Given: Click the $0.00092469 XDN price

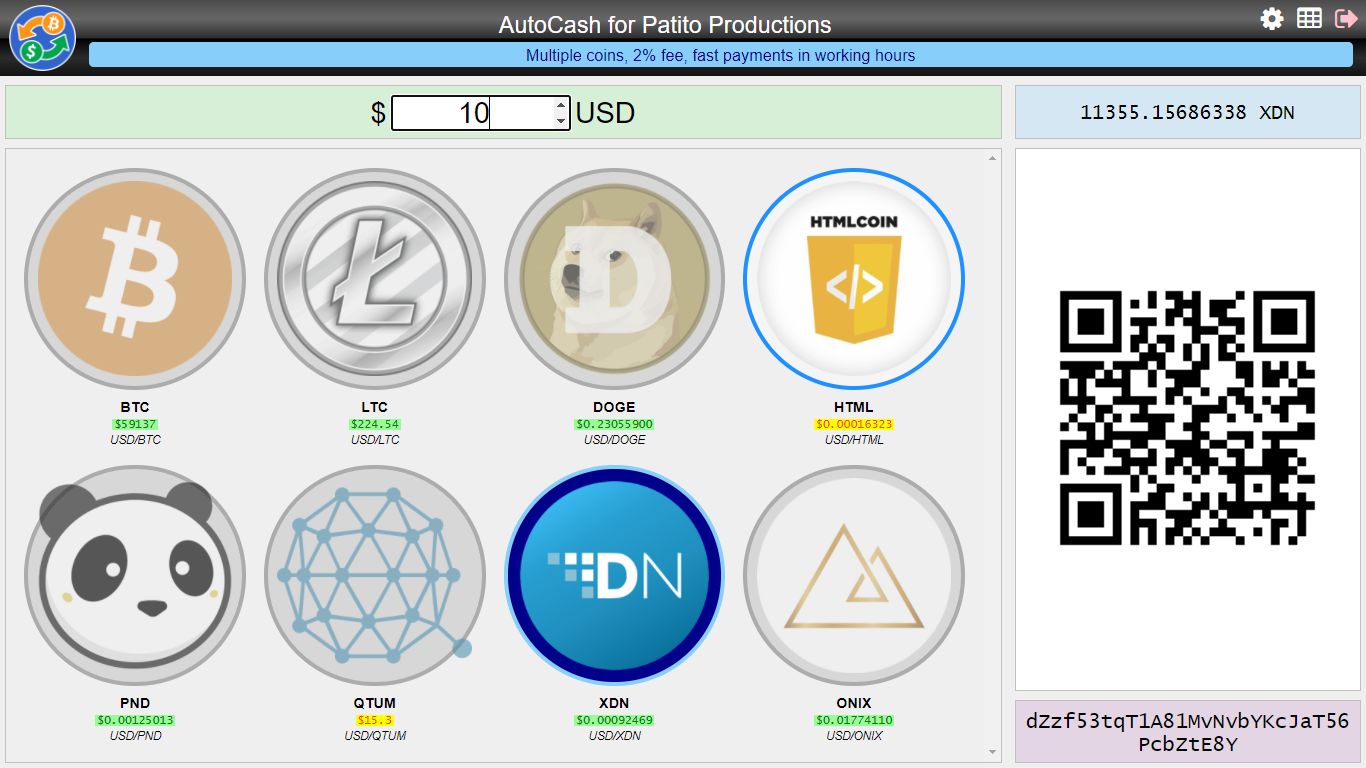Looking at the screenshot, I should [x=614, y=720].
